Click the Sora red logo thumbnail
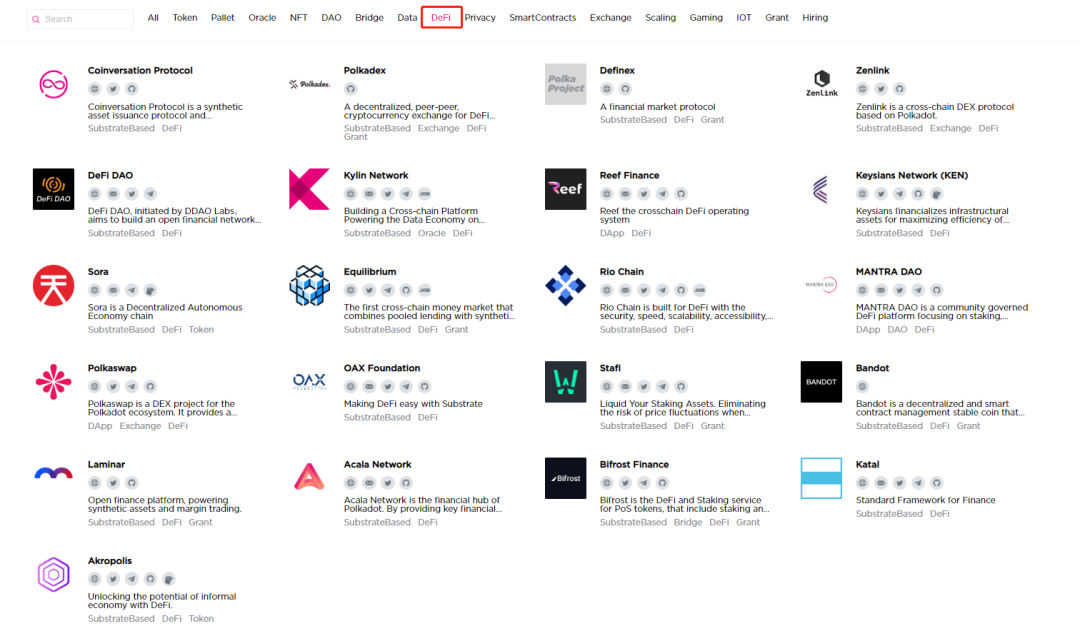 coord(54,285)
